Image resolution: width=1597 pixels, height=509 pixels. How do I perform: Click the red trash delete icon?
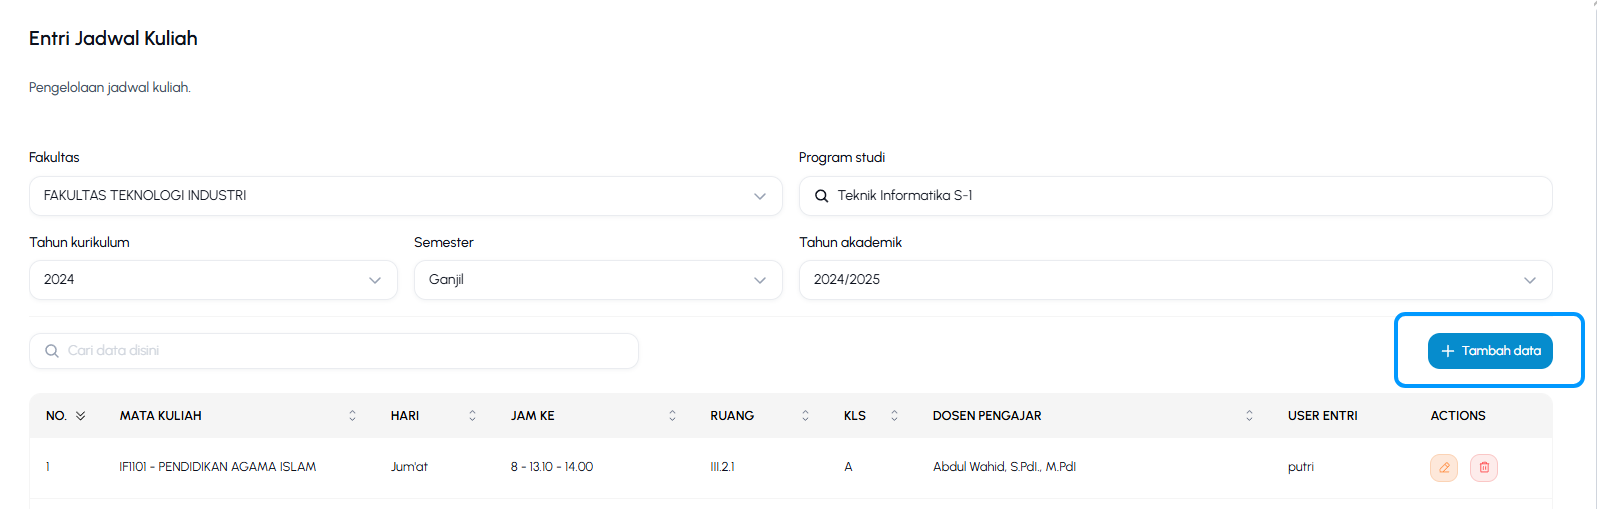pyautogui.click(x=1484, y=467)
